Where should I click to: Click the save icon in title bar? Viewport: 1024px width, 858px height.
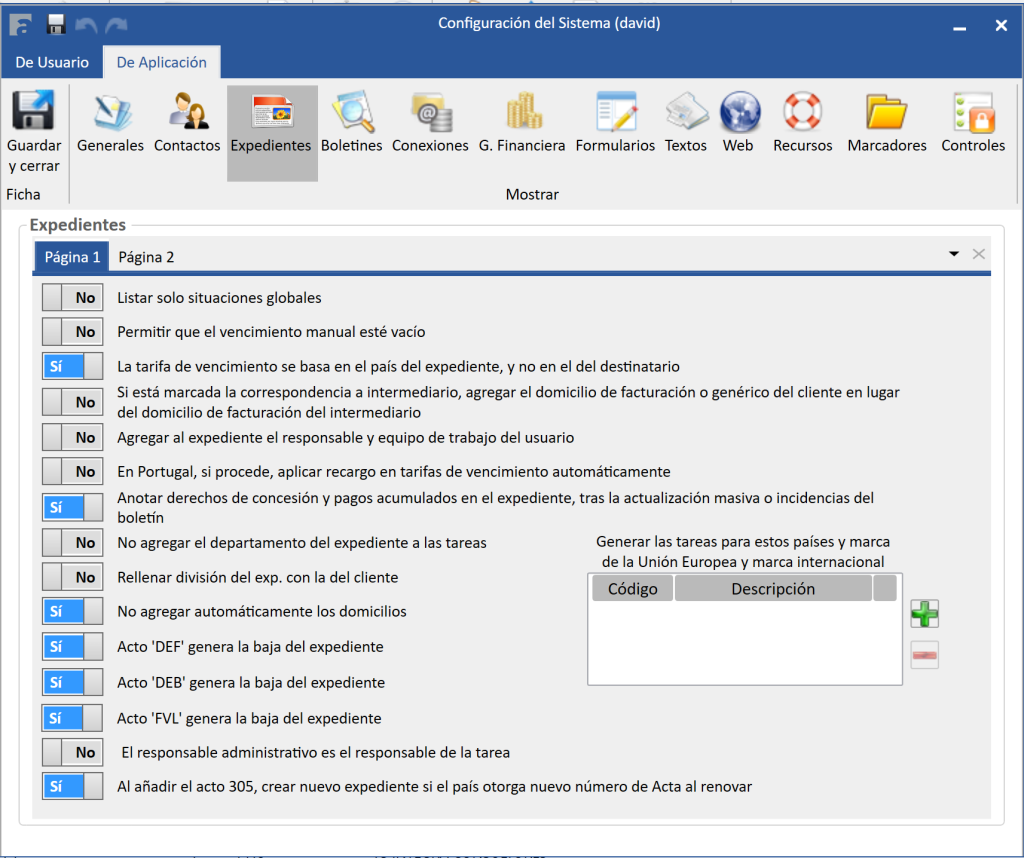56,24
